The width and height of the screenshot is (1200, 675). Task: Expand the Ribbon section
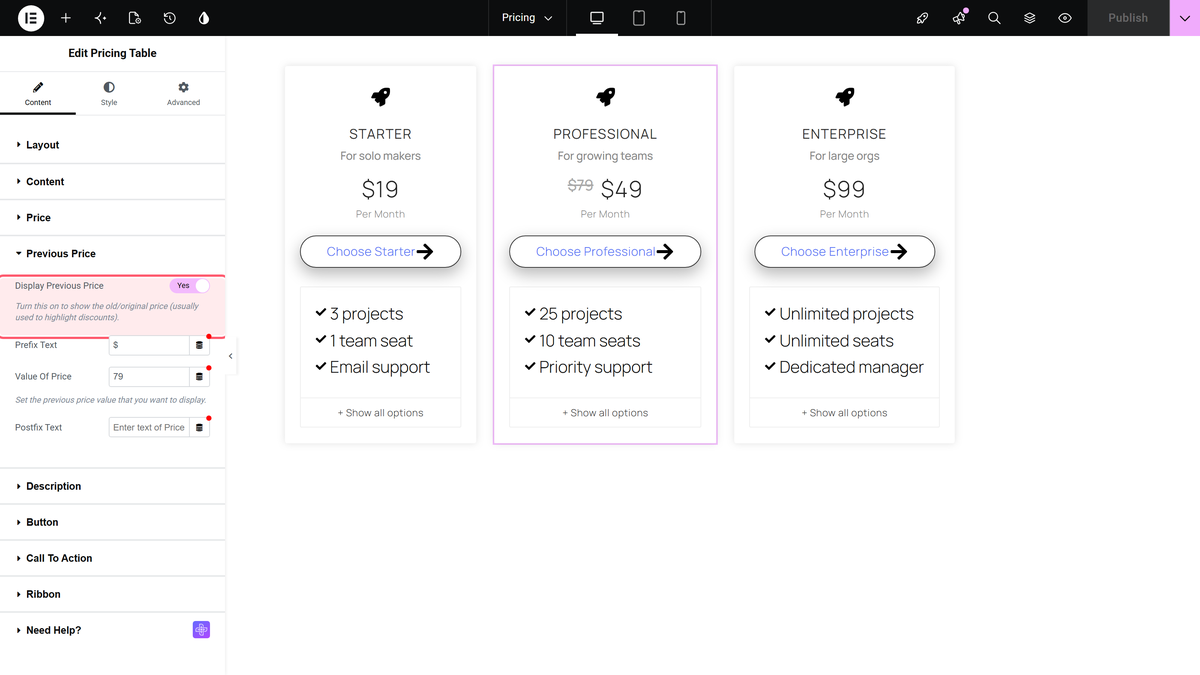click(113, 594)
